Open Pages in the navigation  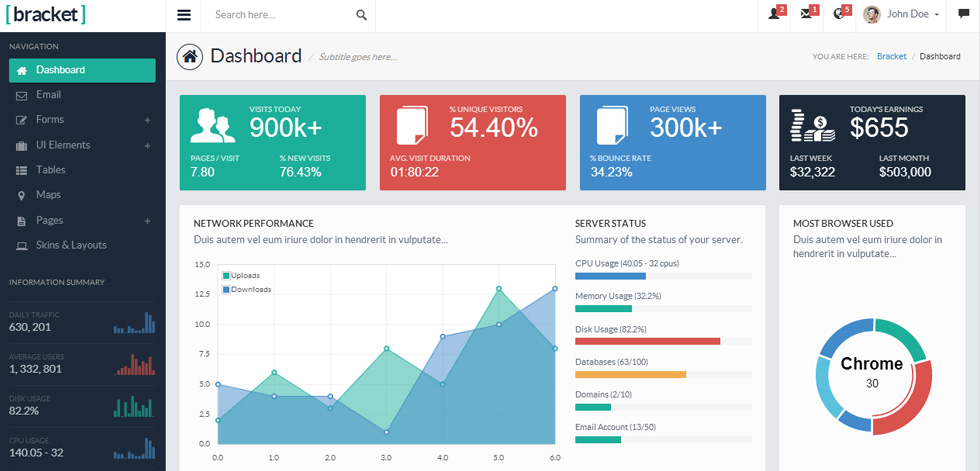82,220
